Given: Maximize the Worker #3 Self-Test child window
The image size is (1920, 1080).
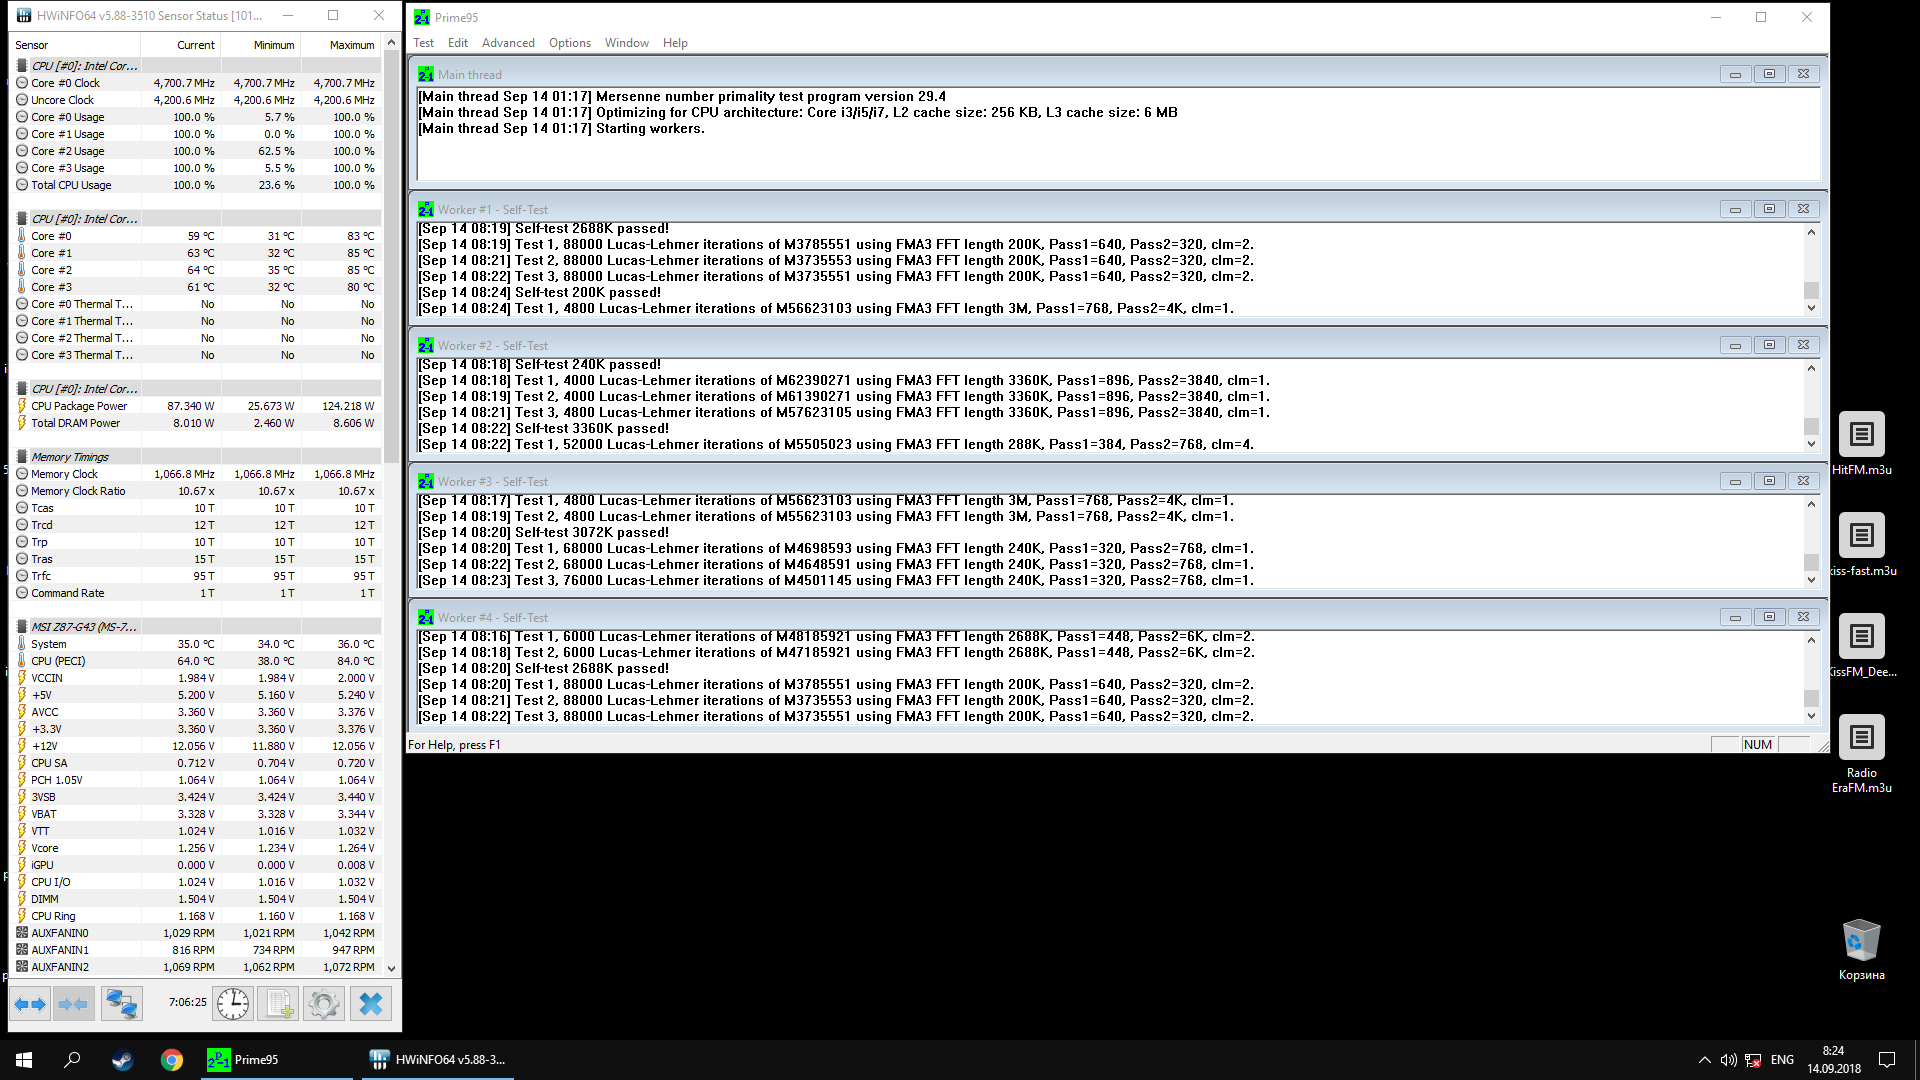Looking at the screenshot, I should coord(1769,481).
